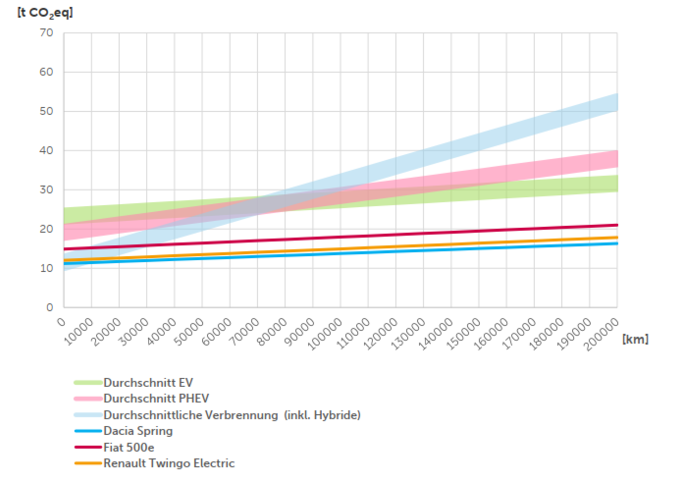Screen dimensions: 680x483
Task: Click the y-axis value 40
Action: 46,150
